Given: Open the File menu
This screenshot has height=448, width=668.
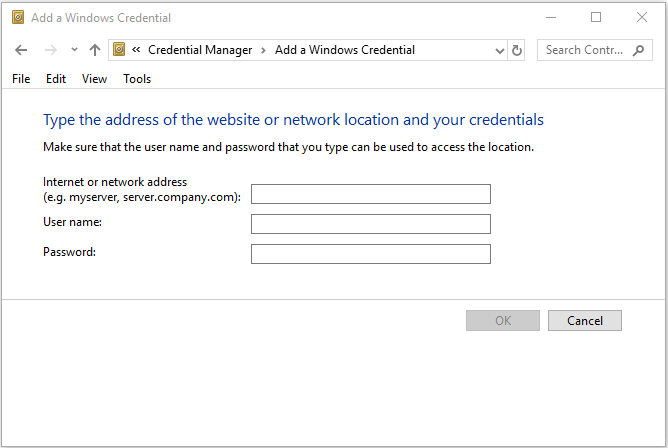Looking at the screenshot, I should [21, 79].
